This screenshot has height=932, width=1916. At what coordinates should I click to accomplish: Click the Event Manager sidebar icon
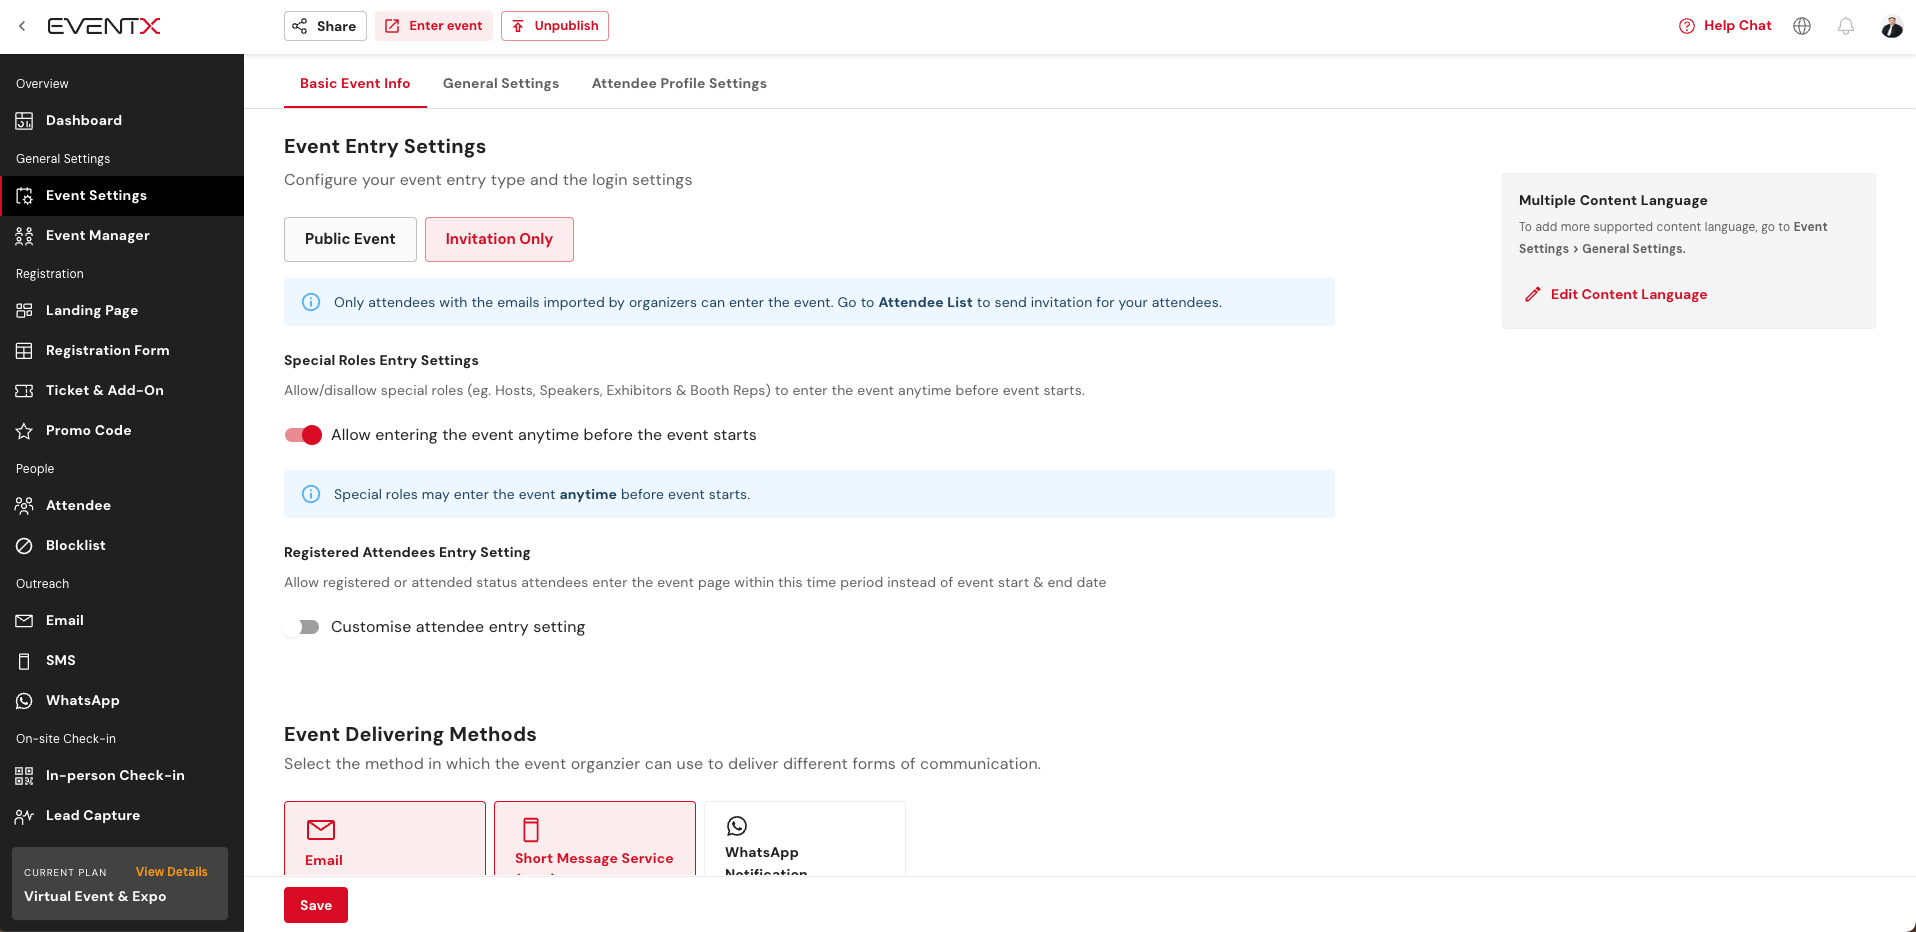click(24, 236)
